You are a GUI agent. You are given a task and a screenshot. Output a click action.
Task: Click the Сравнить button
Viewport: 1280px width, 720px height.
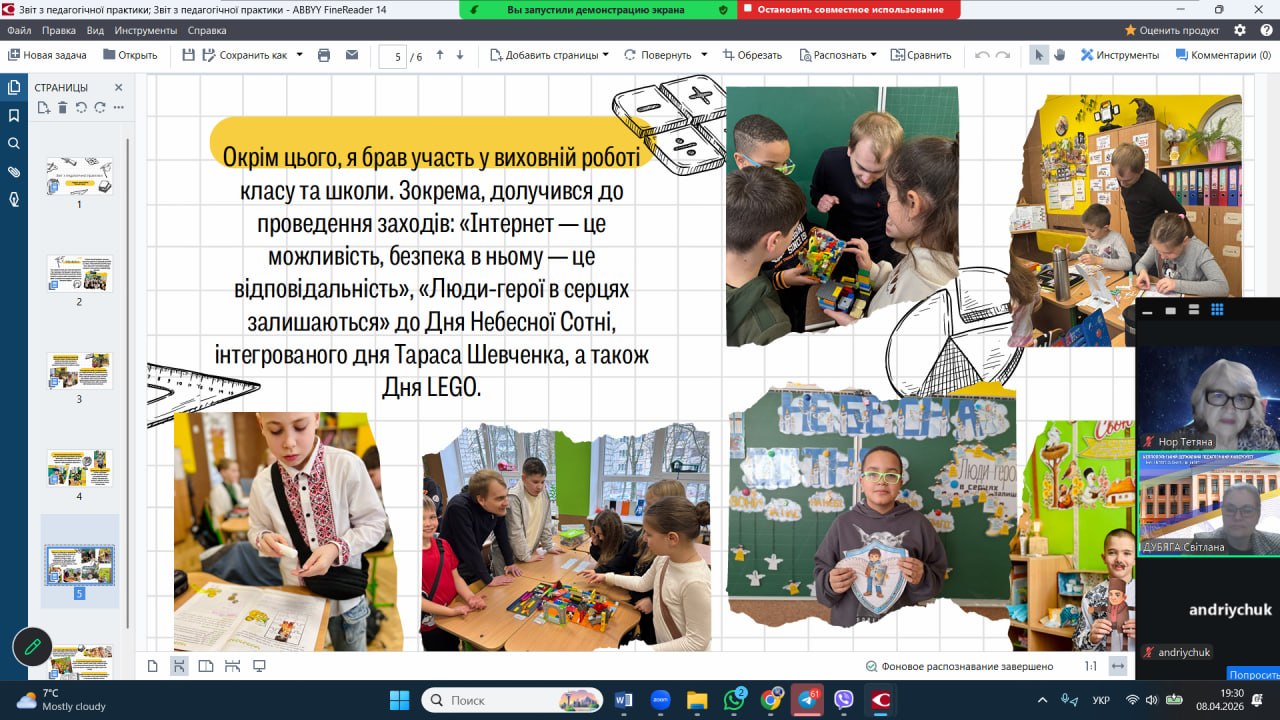[x=921, y=55]
